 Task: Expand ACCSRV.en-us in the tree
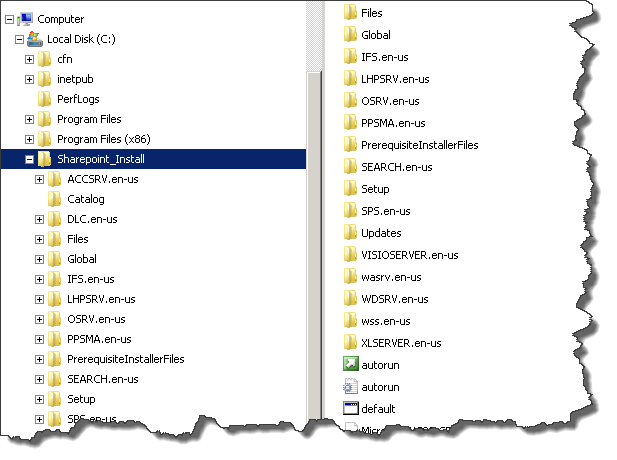(39, 179)
